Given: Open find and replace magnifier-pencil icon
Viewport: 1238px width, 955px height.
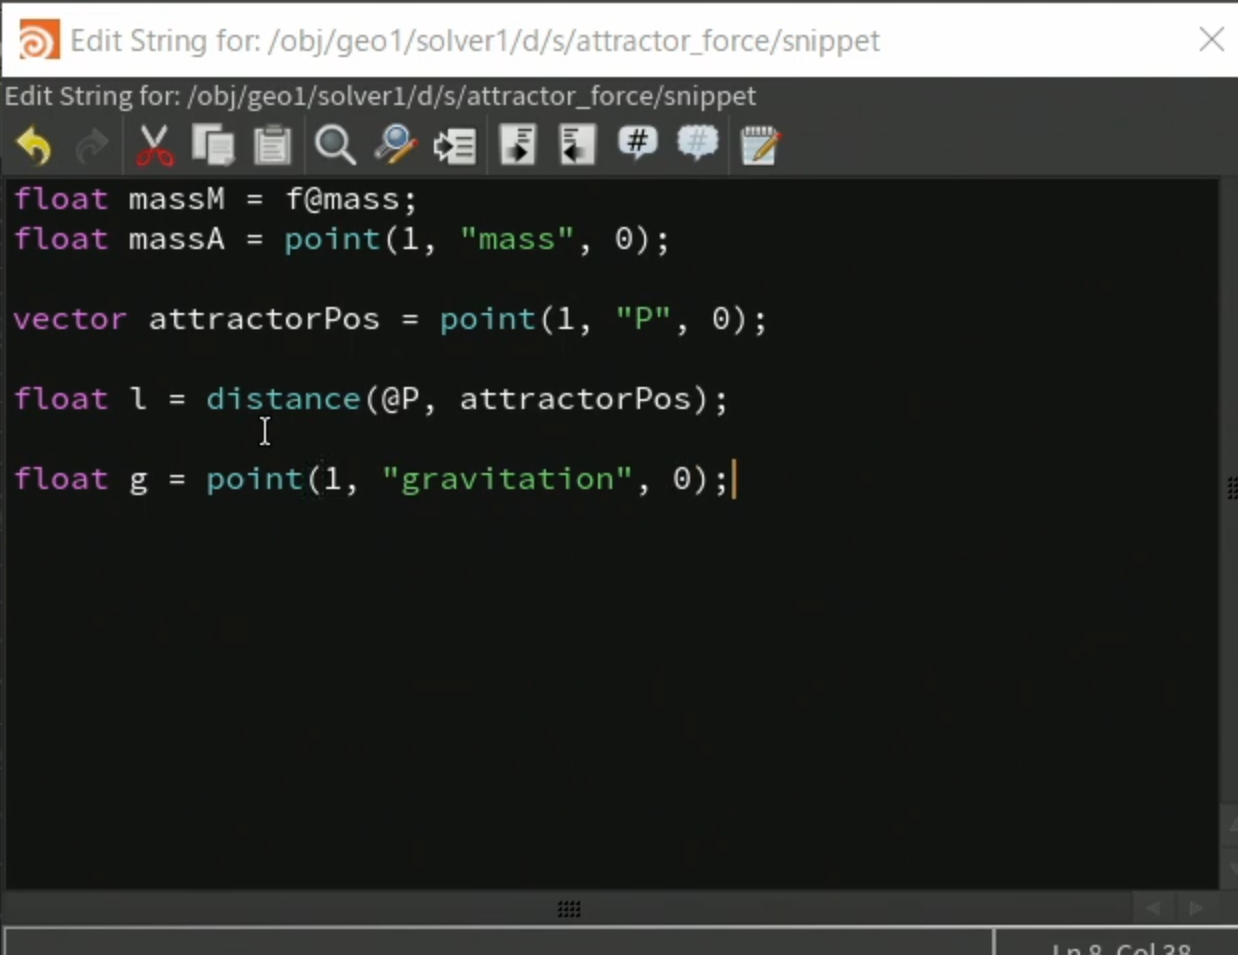Looking at the screenshot, I should (x=395, y=146).
